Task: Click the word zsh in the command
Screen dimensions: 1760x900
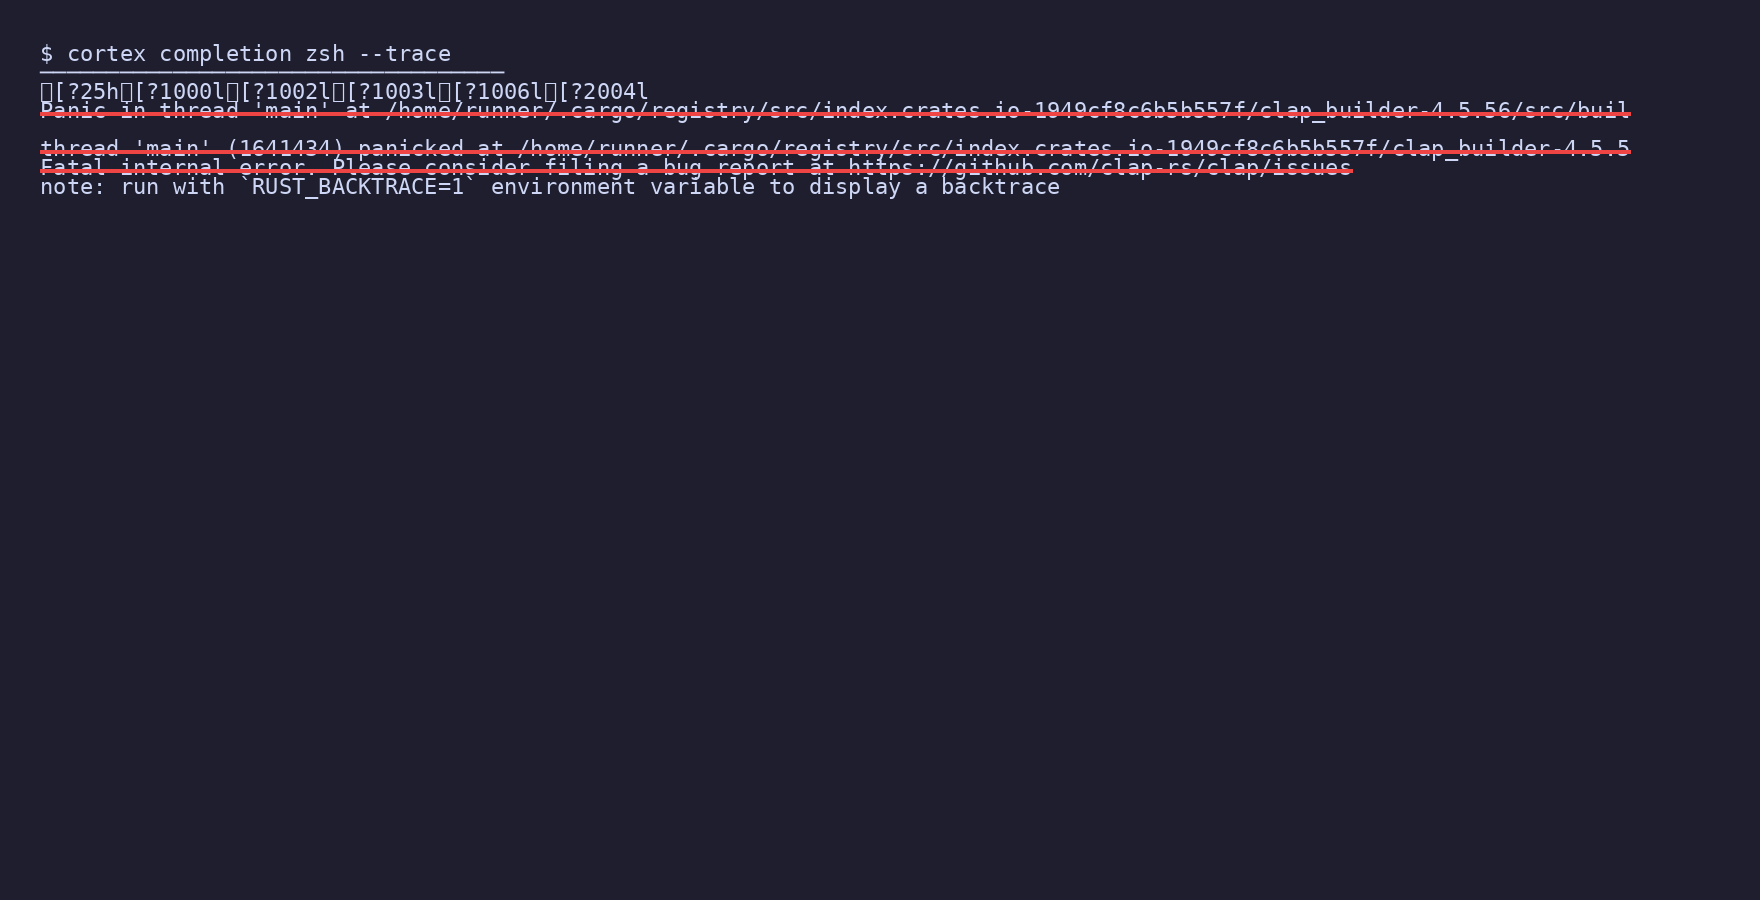Action: pos(325,54)
